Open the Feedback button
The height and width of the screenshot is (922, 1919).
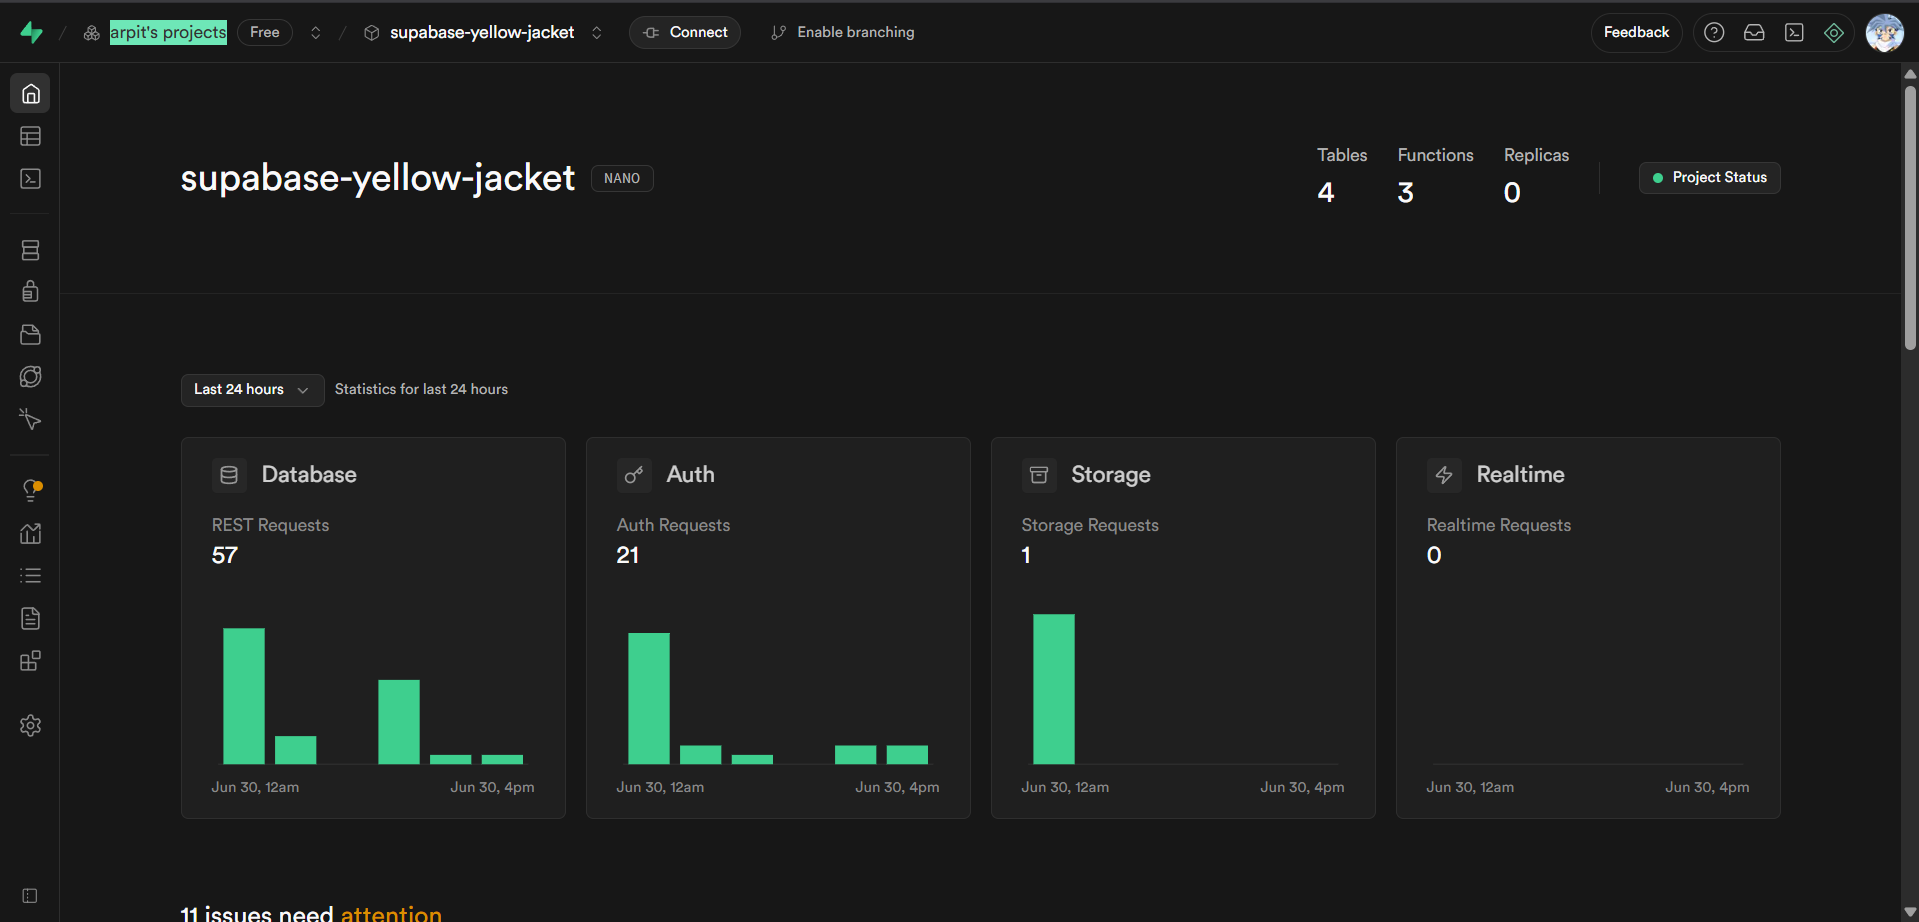click(x=1636, y=33)
